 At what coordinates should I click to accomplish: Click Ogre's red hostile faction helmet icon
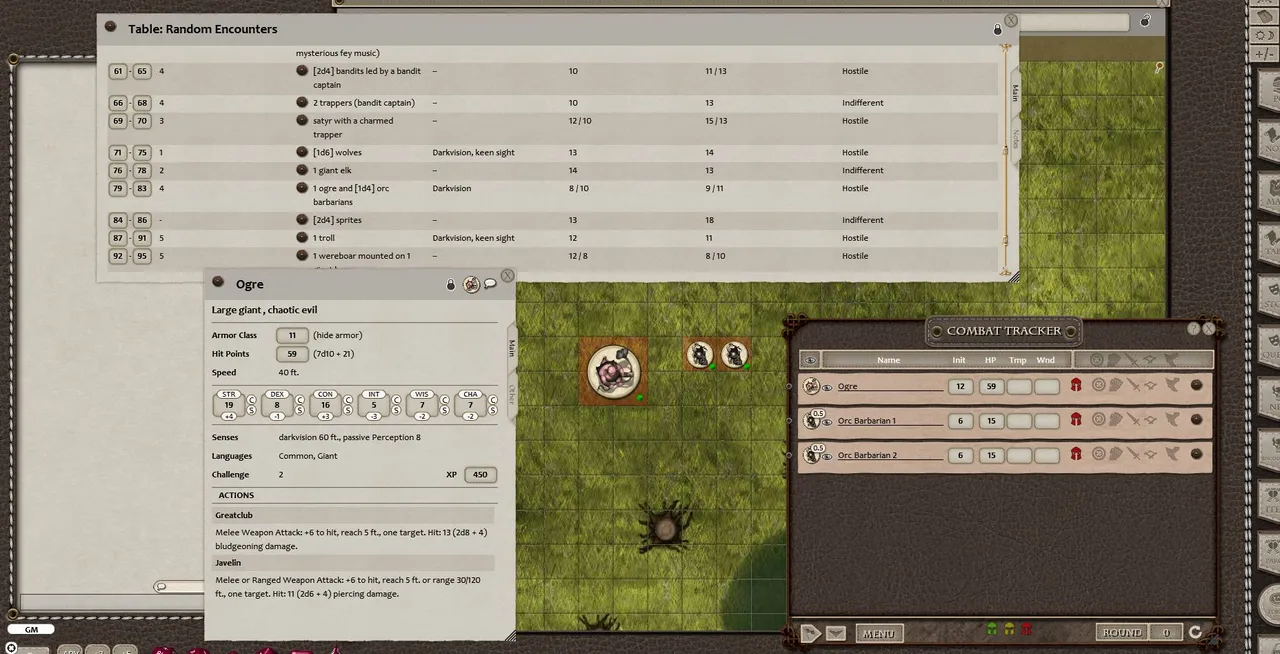tap(1076, 385)
